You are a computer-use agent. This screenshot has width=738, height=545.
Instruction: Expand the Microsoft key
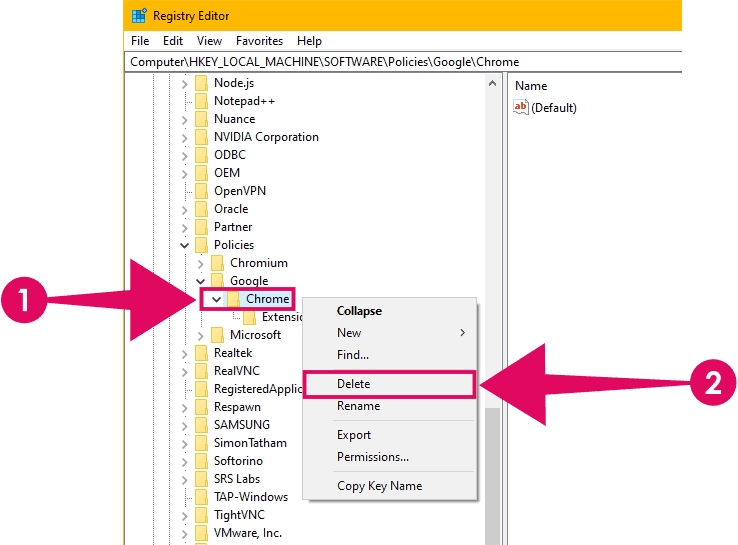pyautogui.click(x=201, y=336)
